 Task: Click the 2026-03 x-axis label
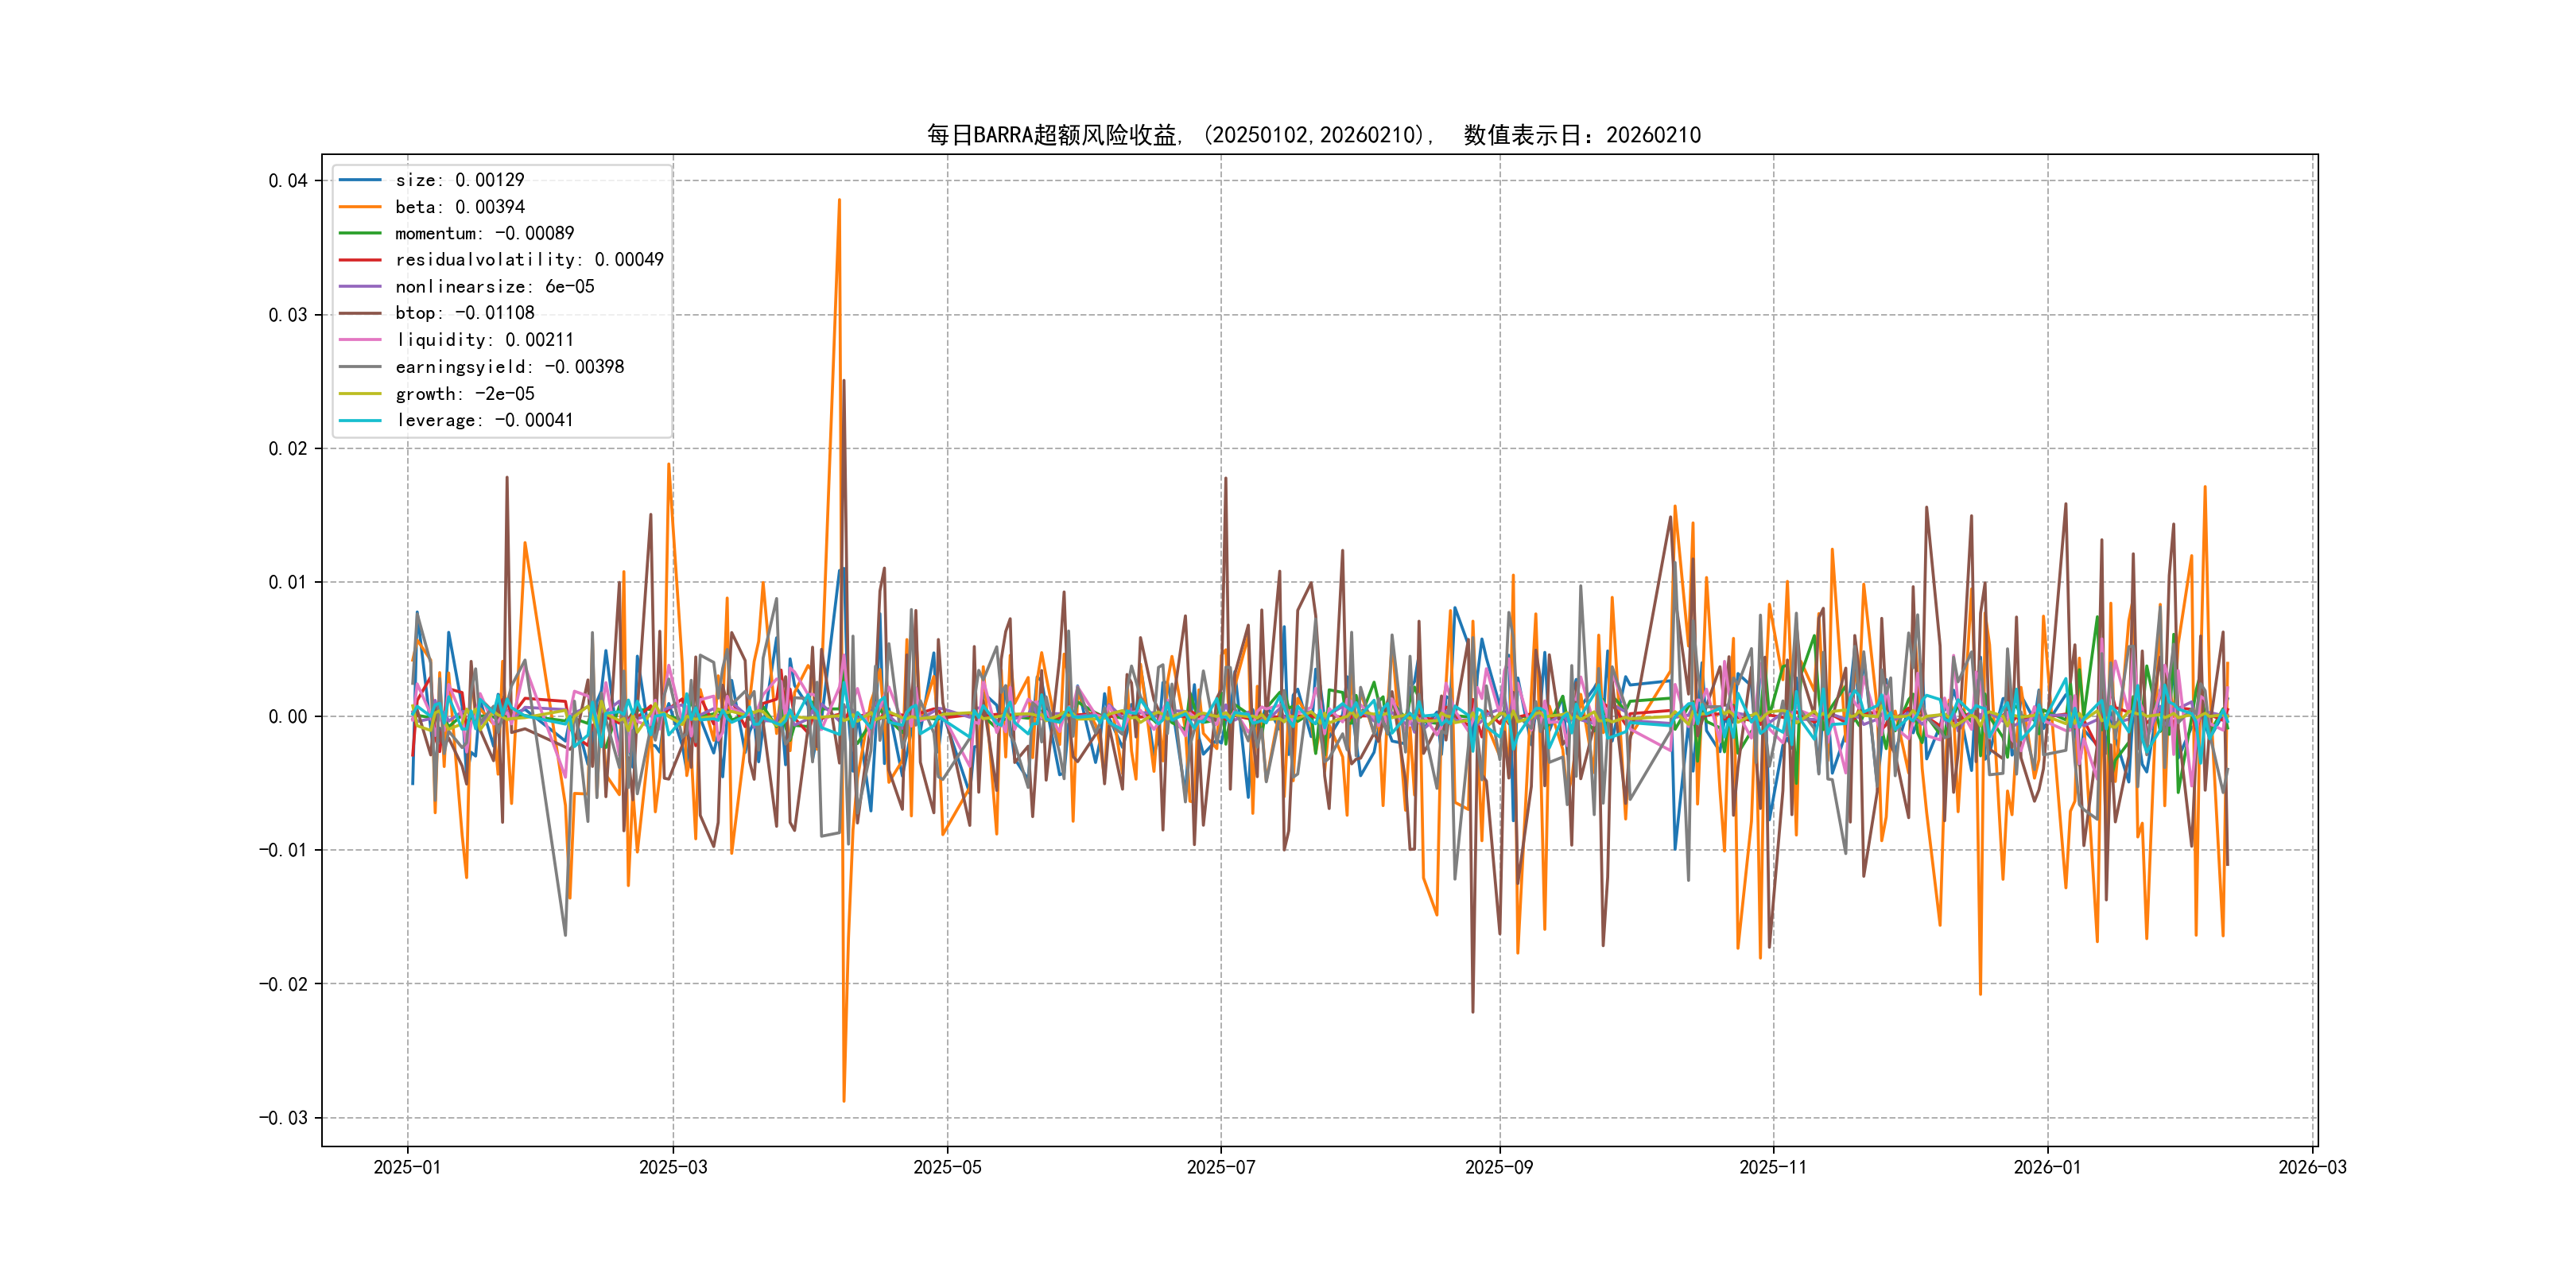click(x=2312, y=1167)
